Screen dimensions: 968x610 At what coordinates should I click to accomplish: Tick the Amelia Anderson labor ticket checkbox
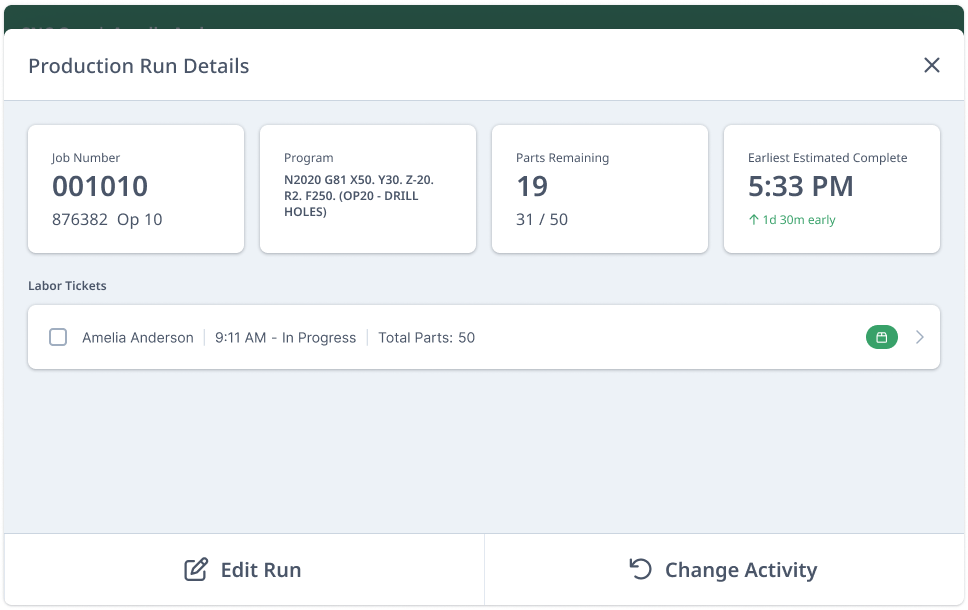(58, 338)
